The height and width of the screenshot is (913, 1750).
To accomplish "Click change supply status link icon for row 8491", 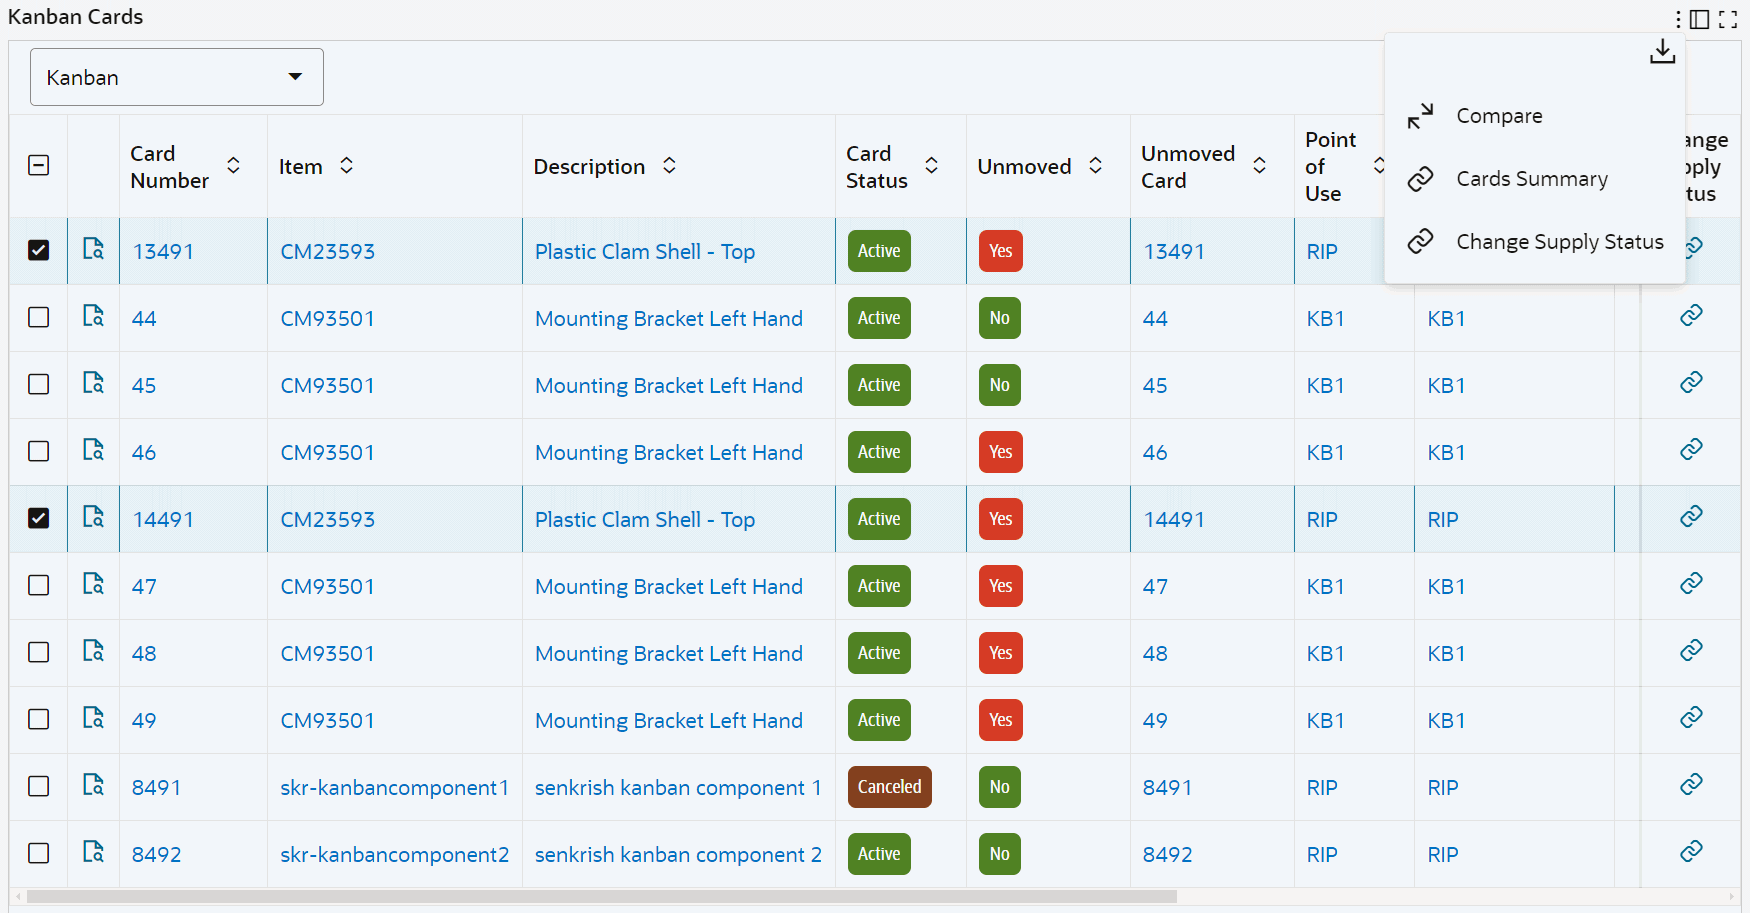I will (1691, 785).
